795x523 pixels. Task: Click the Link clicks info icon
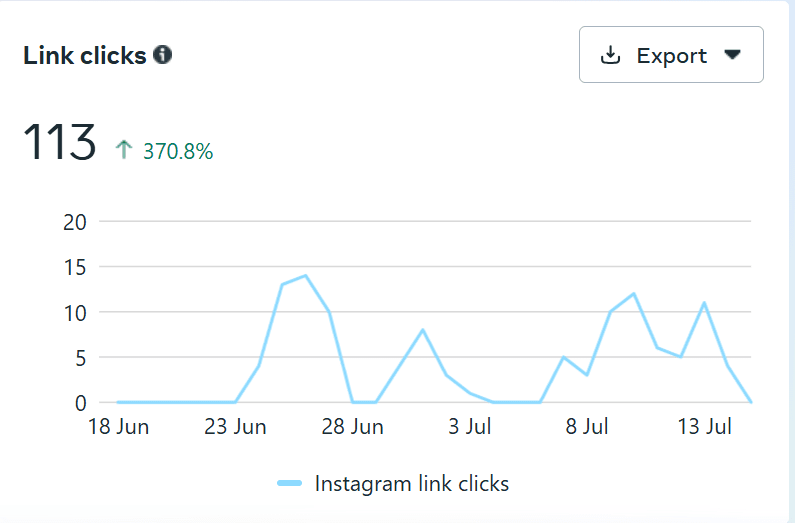[x=162, y=55]
